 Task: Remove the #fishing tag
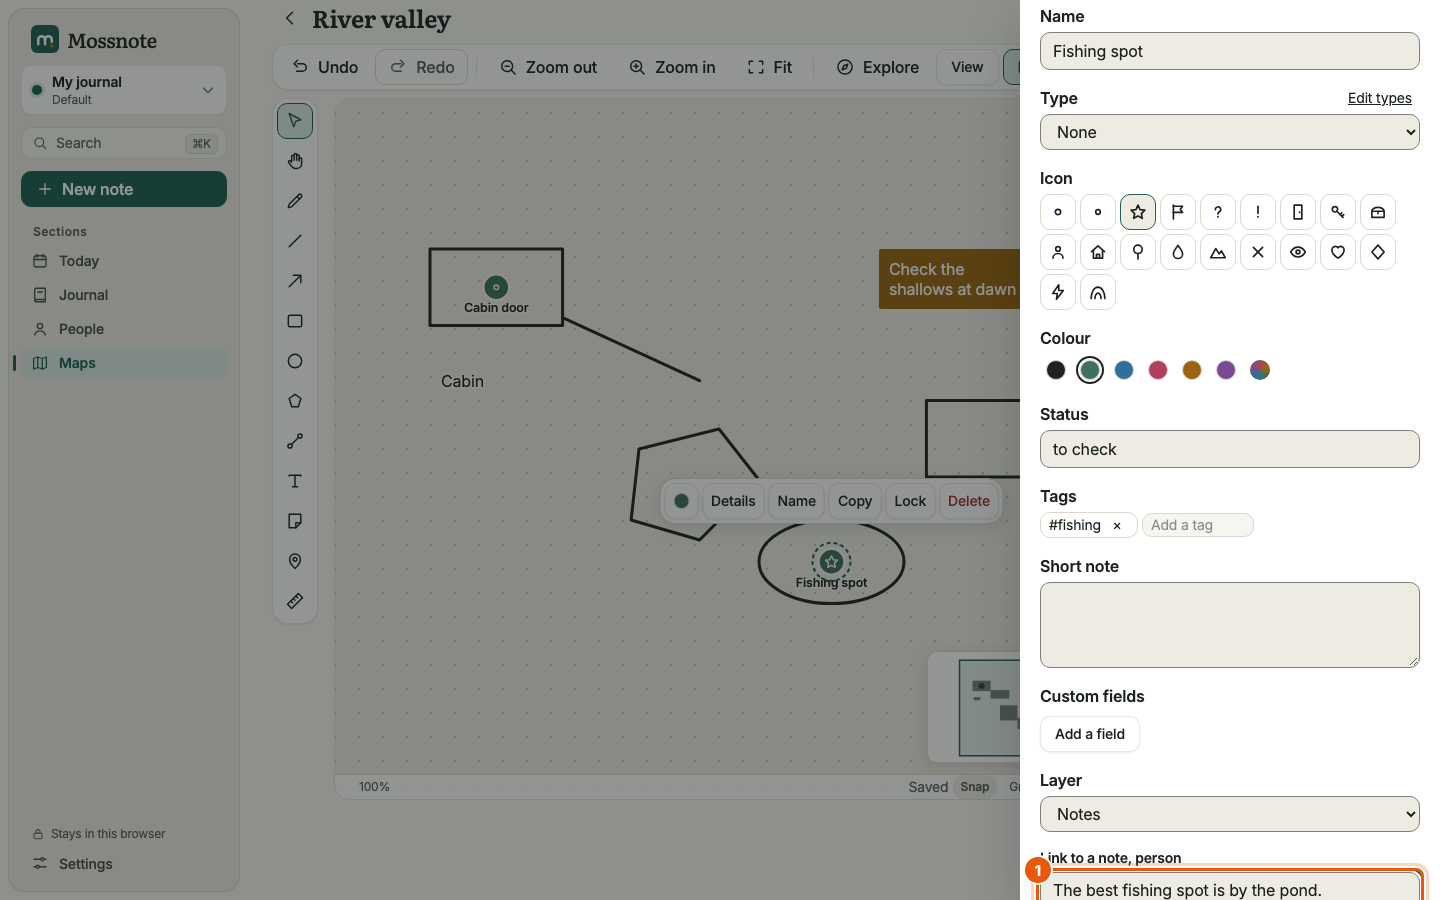(x=1117, y=526)
